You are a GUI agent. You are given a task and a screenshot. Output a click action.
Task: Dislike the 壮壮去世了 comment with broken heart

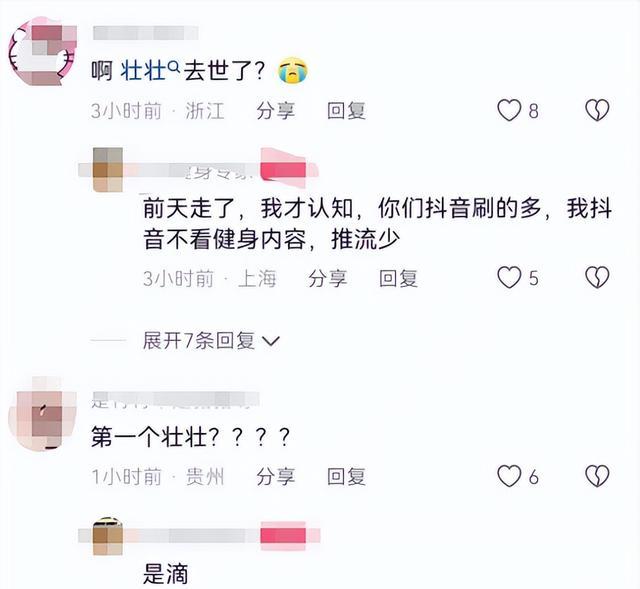coord(597,110)
